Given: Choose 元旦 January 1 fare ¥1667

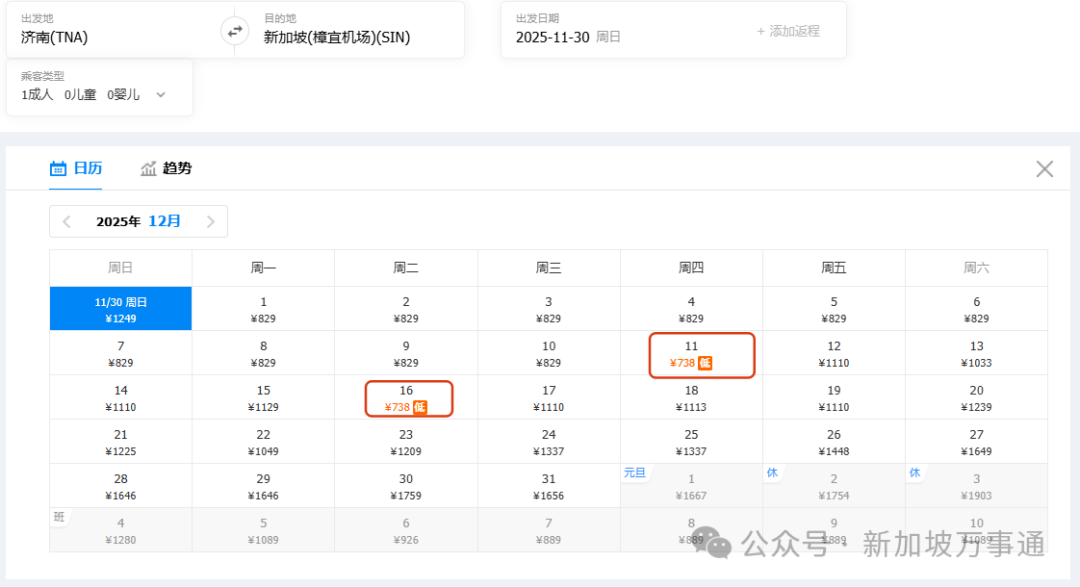Looking at the screenshot, I should 692,486.
